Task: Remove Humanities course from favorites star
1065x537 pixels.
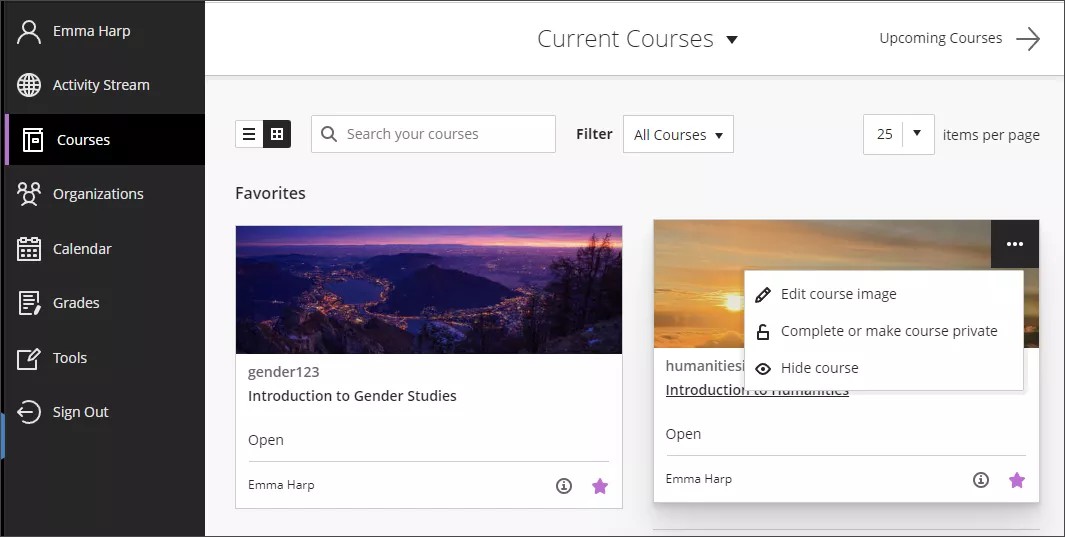Action: [1017, 480]
